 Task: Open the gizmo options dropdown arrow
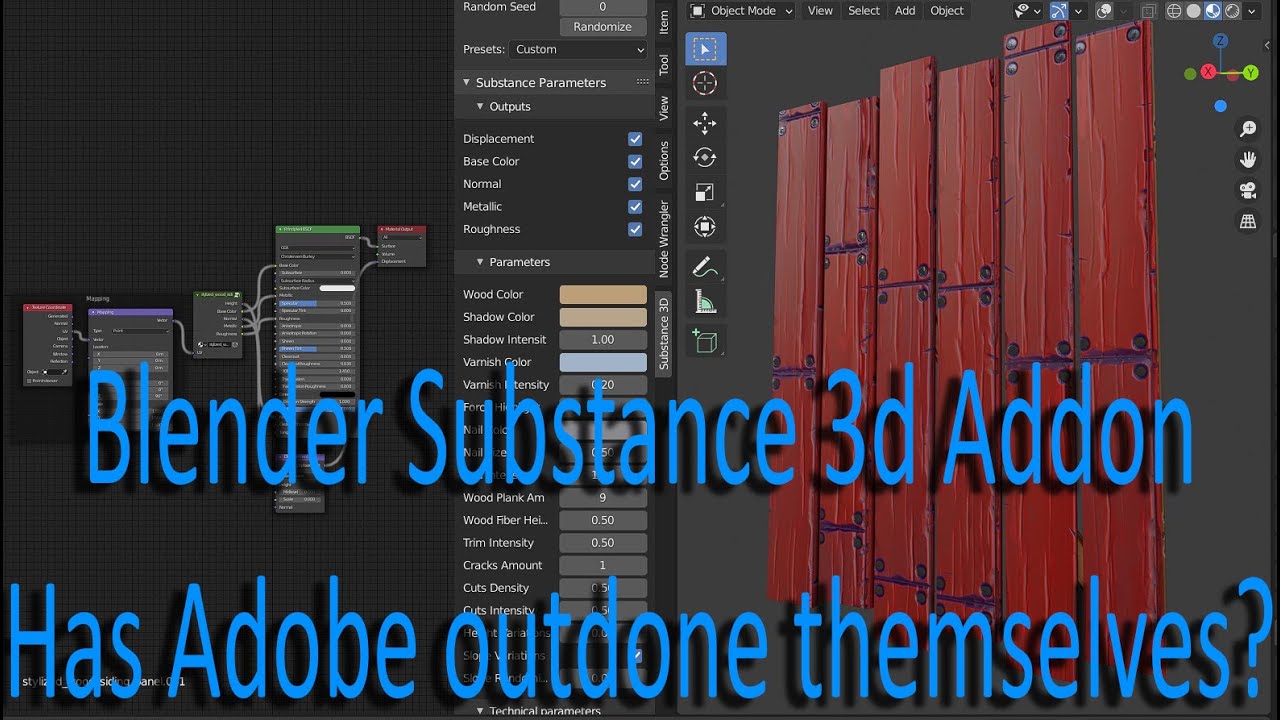1078,11
